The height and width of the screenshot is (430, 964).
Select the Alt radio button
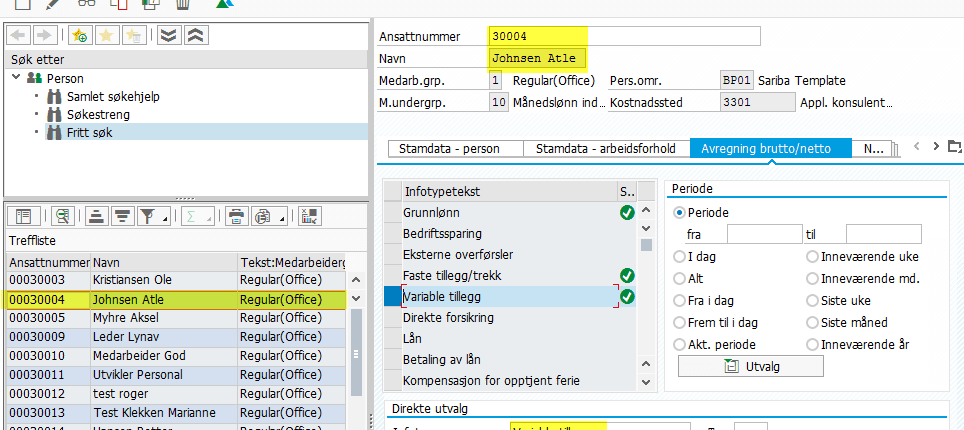[x=679, y=279]
